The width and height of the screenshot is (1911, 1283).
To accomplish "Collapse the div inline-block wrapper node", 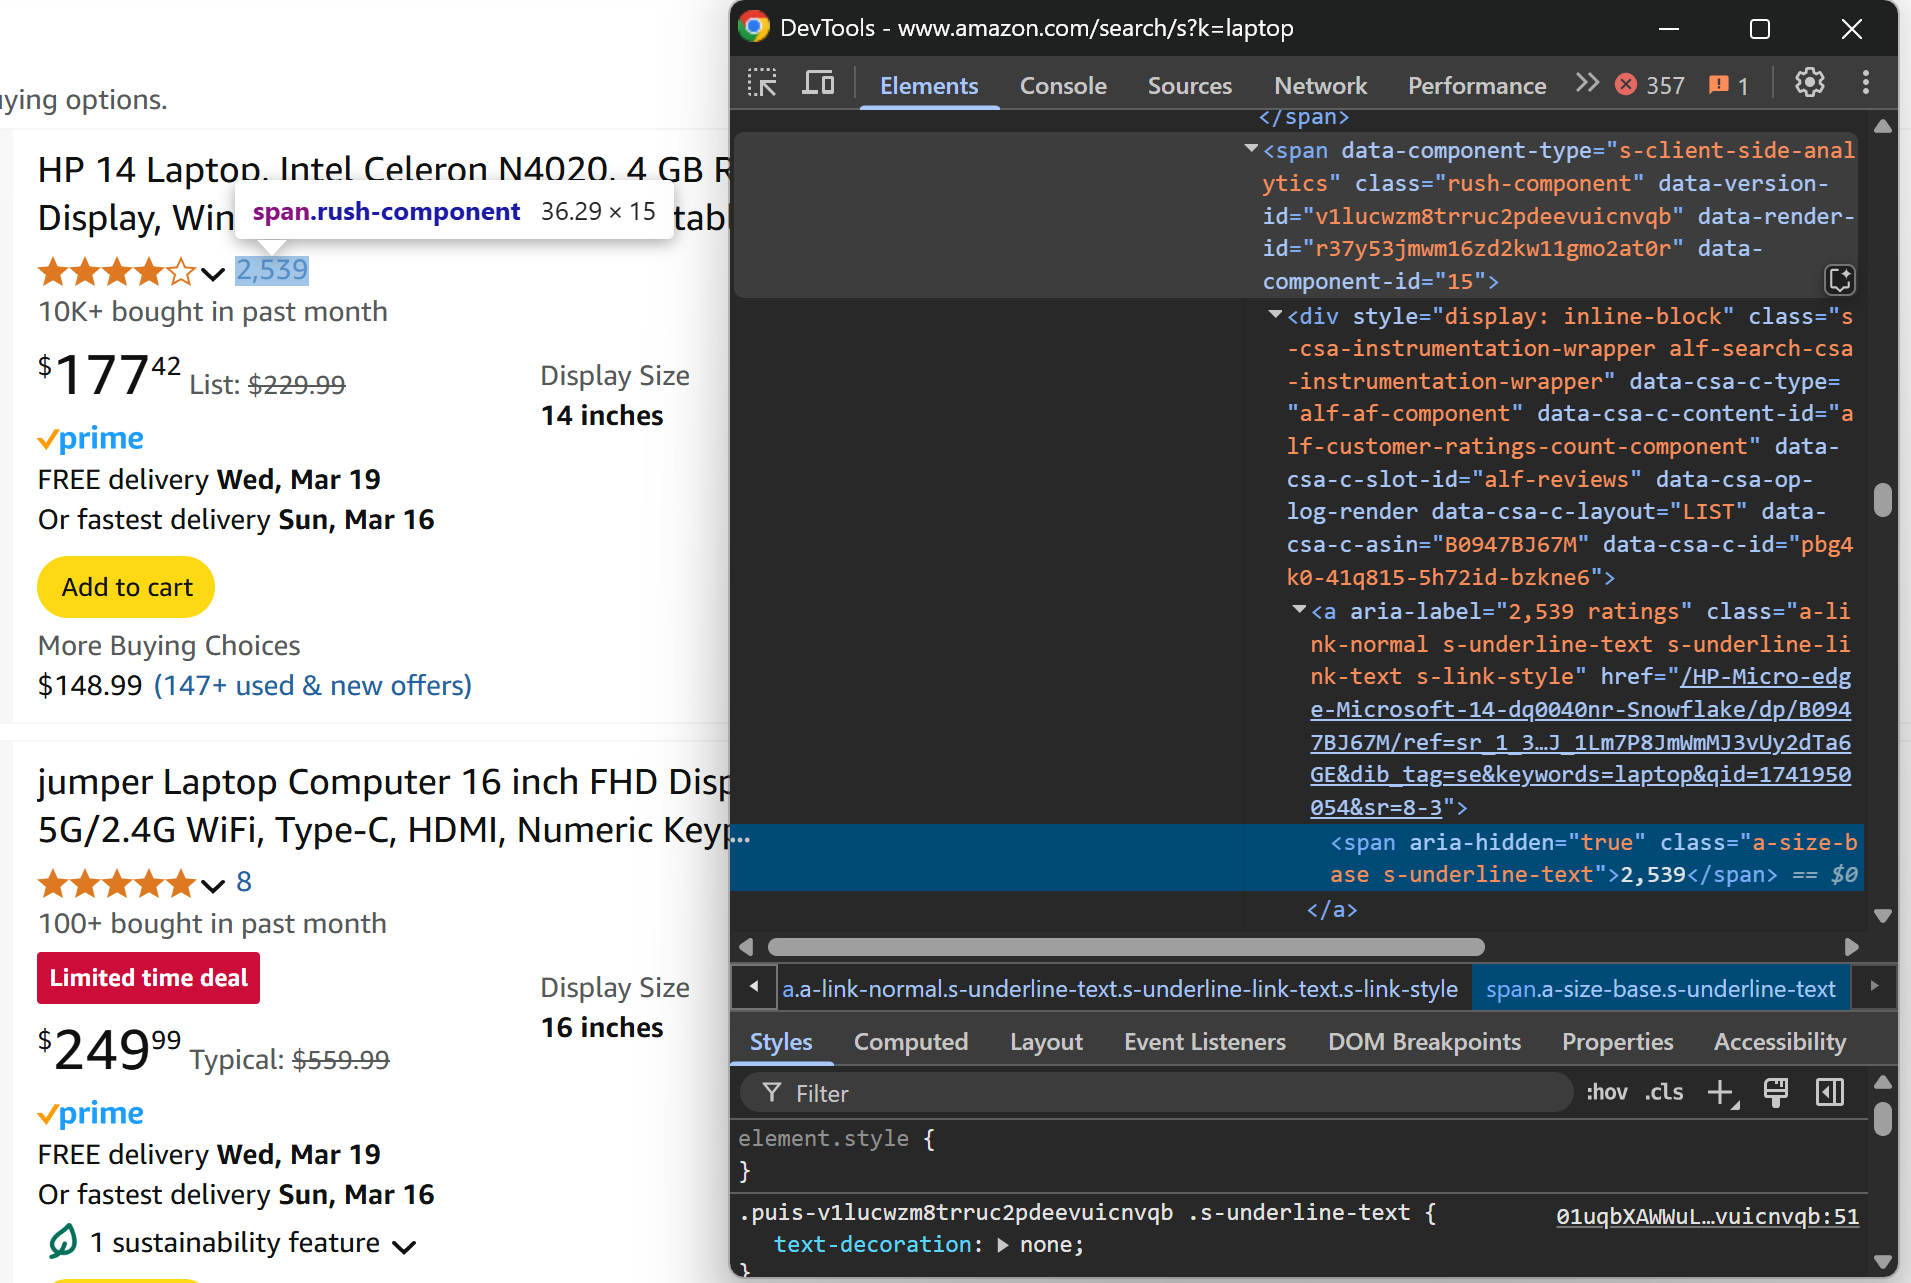I will pos(1275,315).
